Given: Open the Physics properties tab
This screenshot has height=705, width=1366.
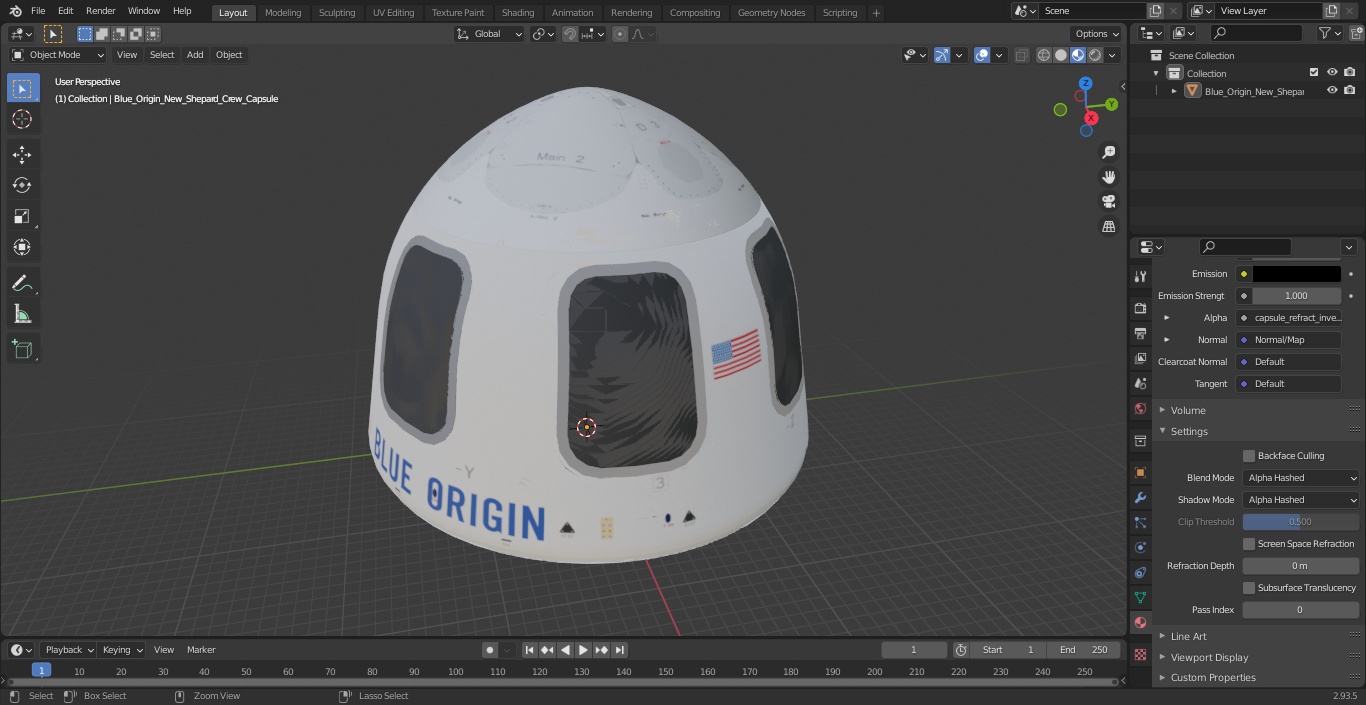Looking at the screenshot, I should 1140,547.
